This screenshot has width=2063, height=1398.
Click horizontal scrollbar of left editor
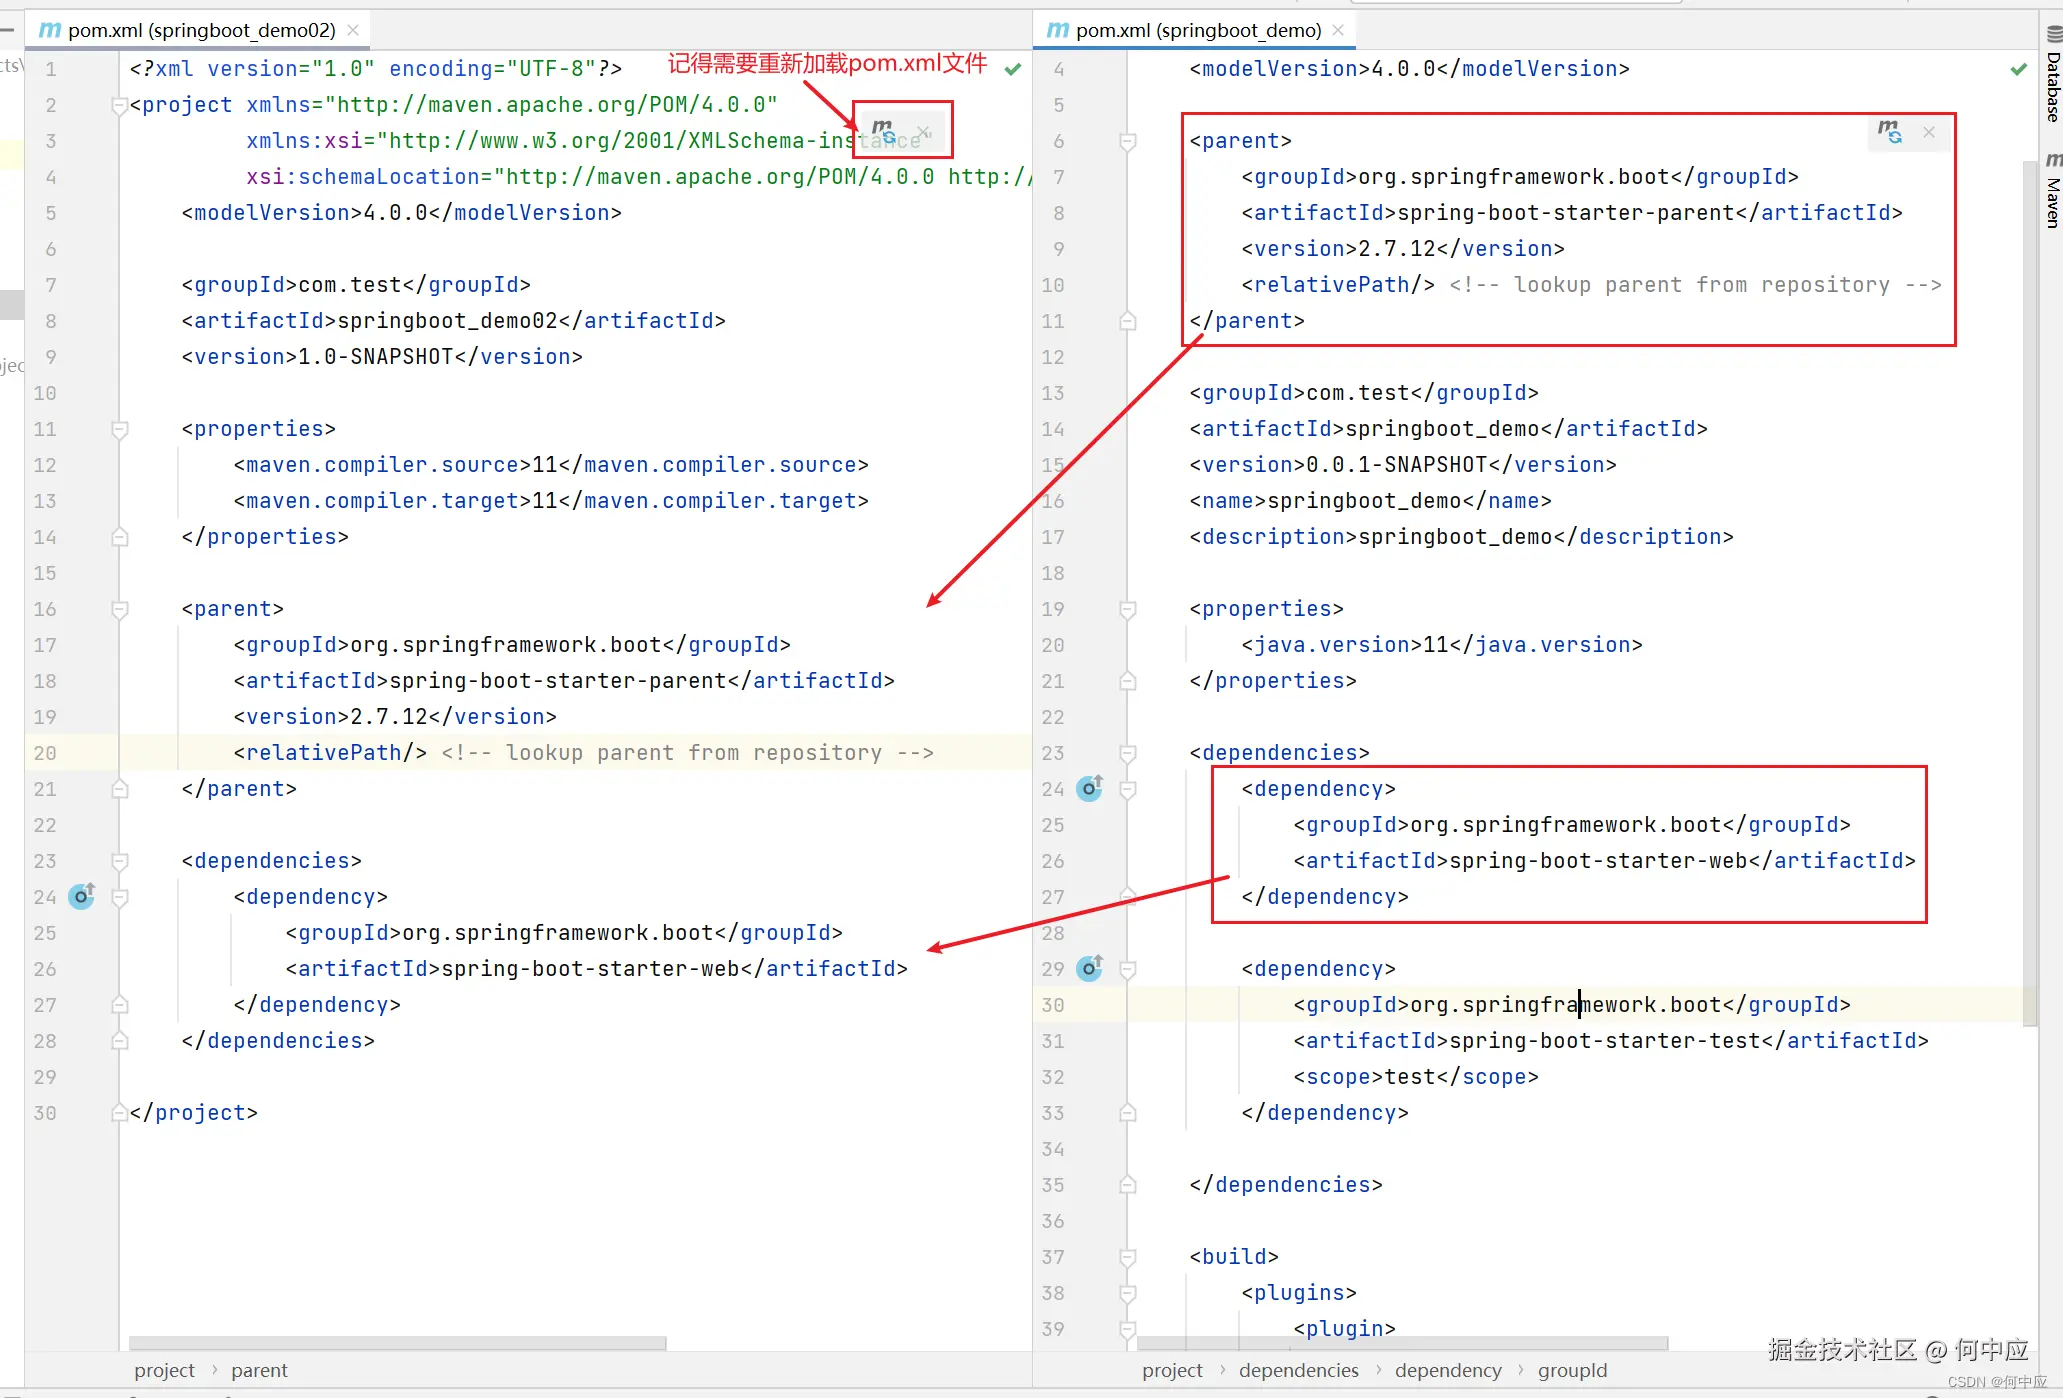point(397,1343)
